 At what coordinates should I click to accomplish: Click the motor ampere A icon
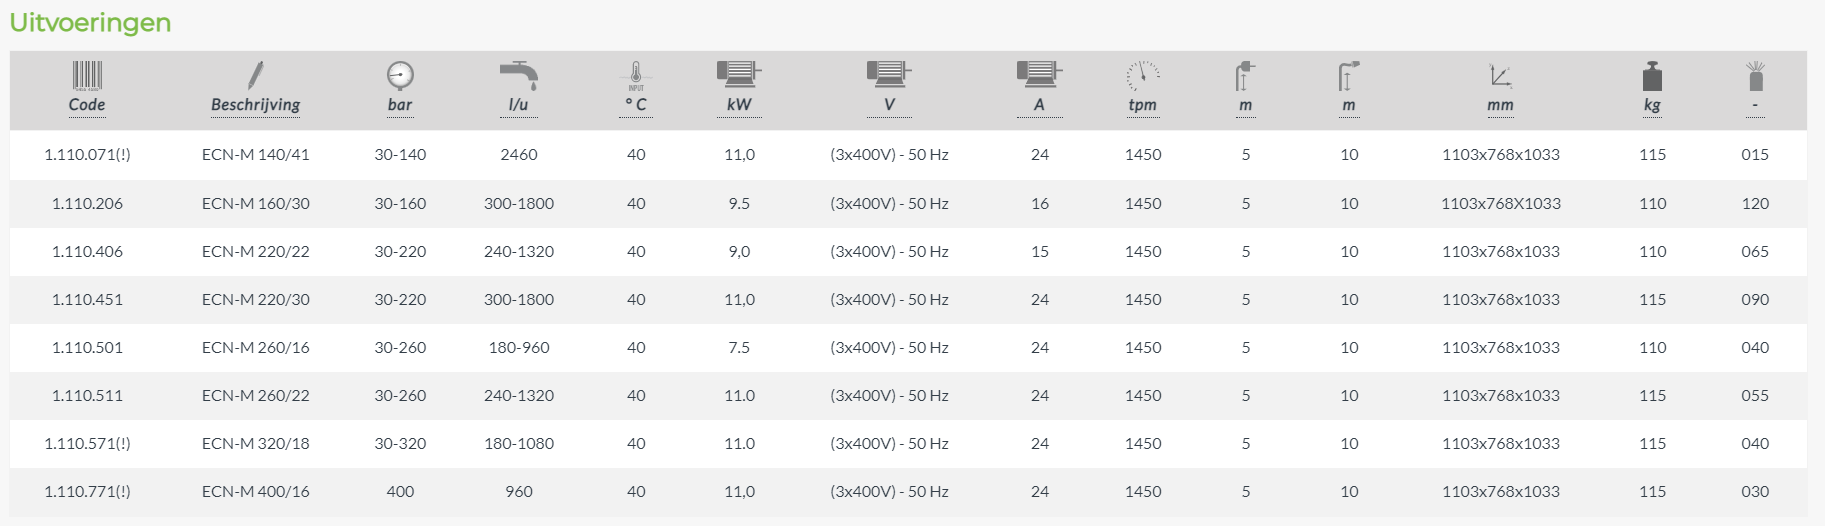tap(1039, 74)
